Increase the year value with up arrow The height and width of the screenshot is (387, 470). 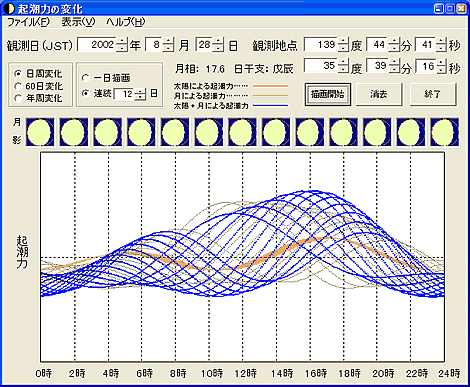point(122,41)
